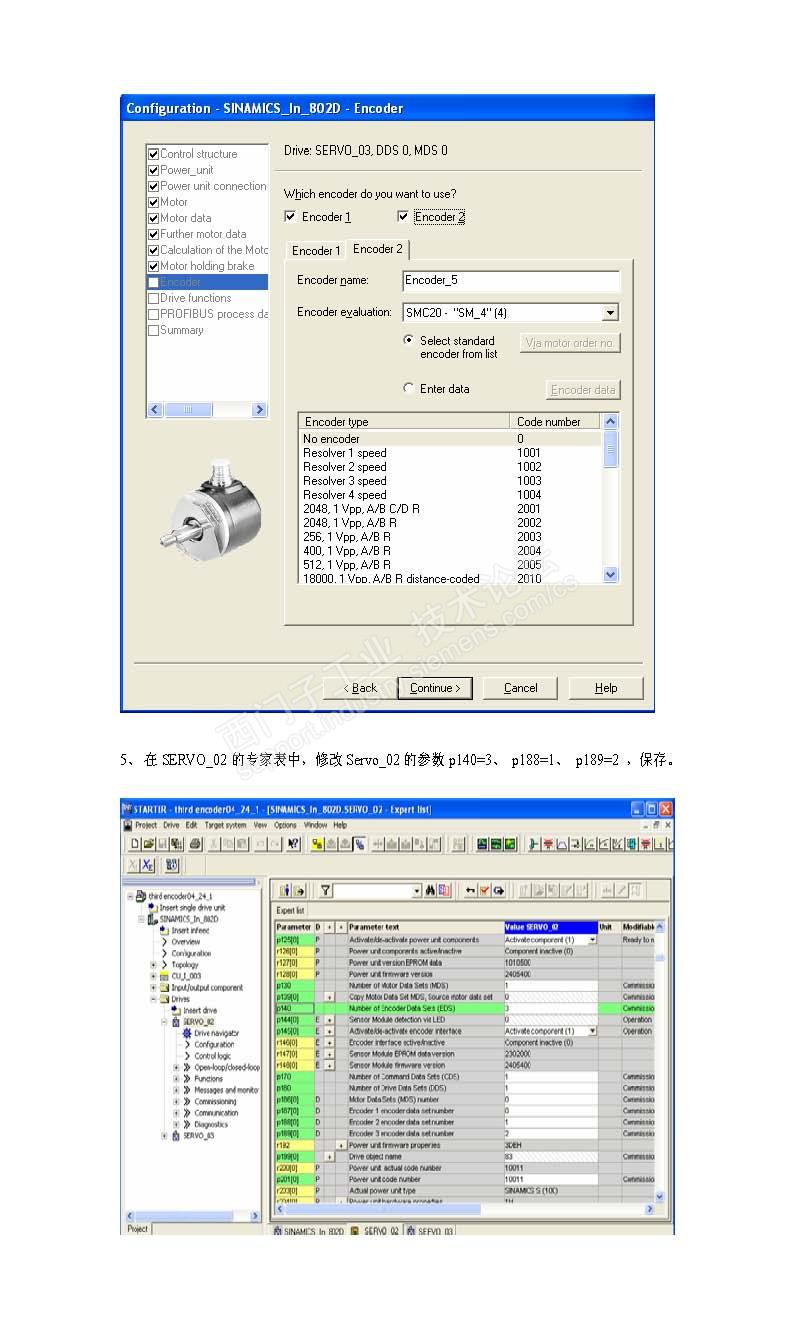This screenshot has width=794, height=1322.
Task: Click the first icon in expert list toolbar
Action: 285,890
